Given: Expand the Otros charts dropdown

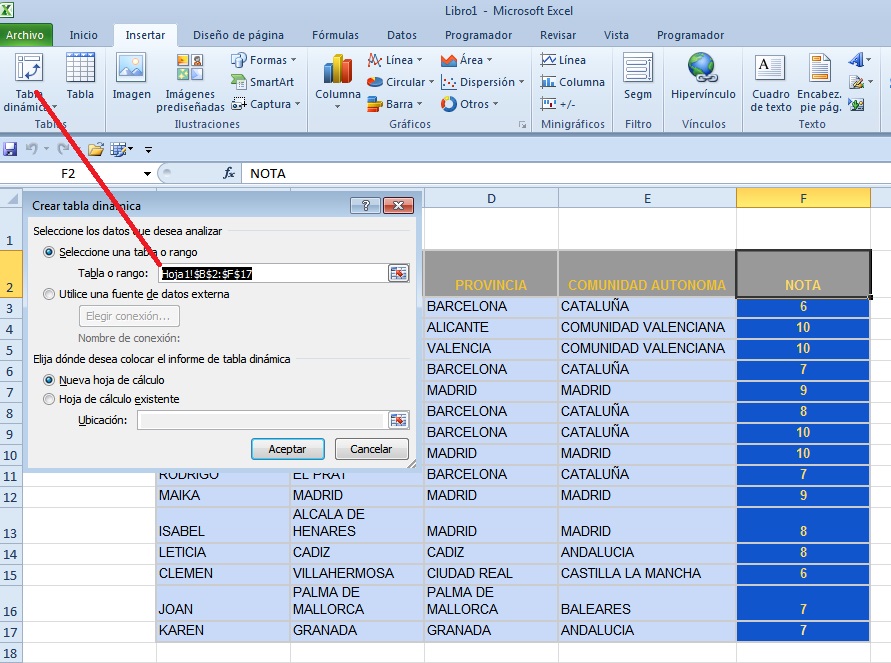Looking at the screenshot, I should 469,104.
